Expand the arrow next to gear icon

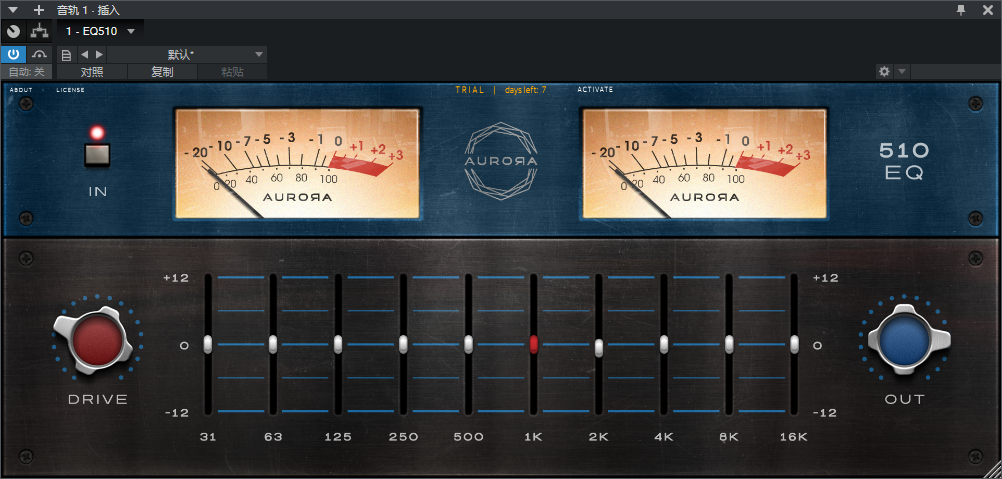[x=902, y=72]
